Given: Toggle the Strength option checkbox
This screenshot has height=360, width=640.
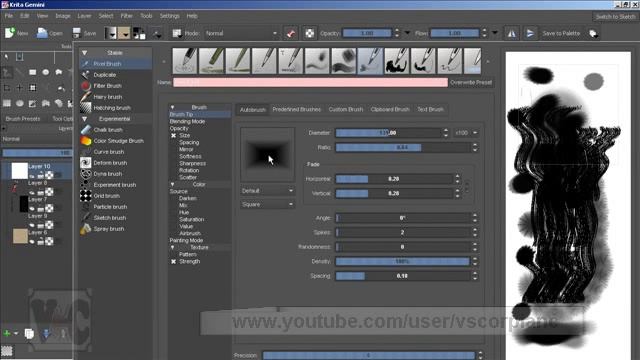Looking at the screenshot, I should pyautogui.click(x=173, y=262).
